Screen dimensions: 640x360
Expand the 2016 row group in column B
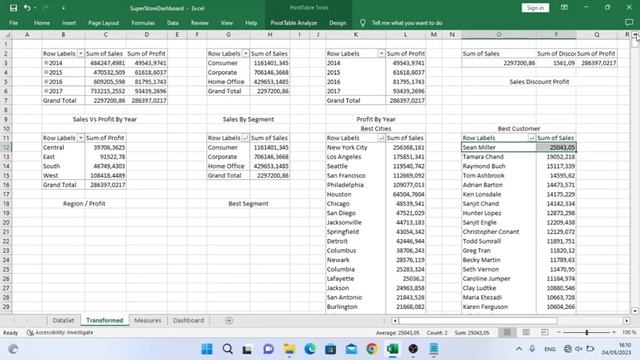pyautogui.click(x=46, y=82)
